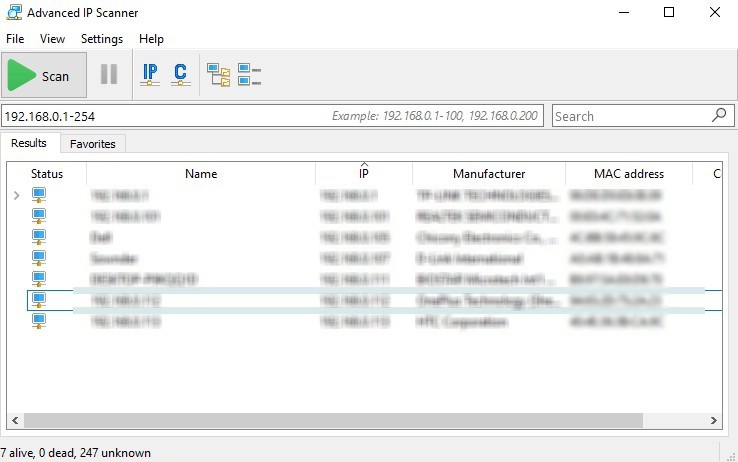Select the third device's computer icon
This screenshot has width=738, height=462.
click(39, 237)
